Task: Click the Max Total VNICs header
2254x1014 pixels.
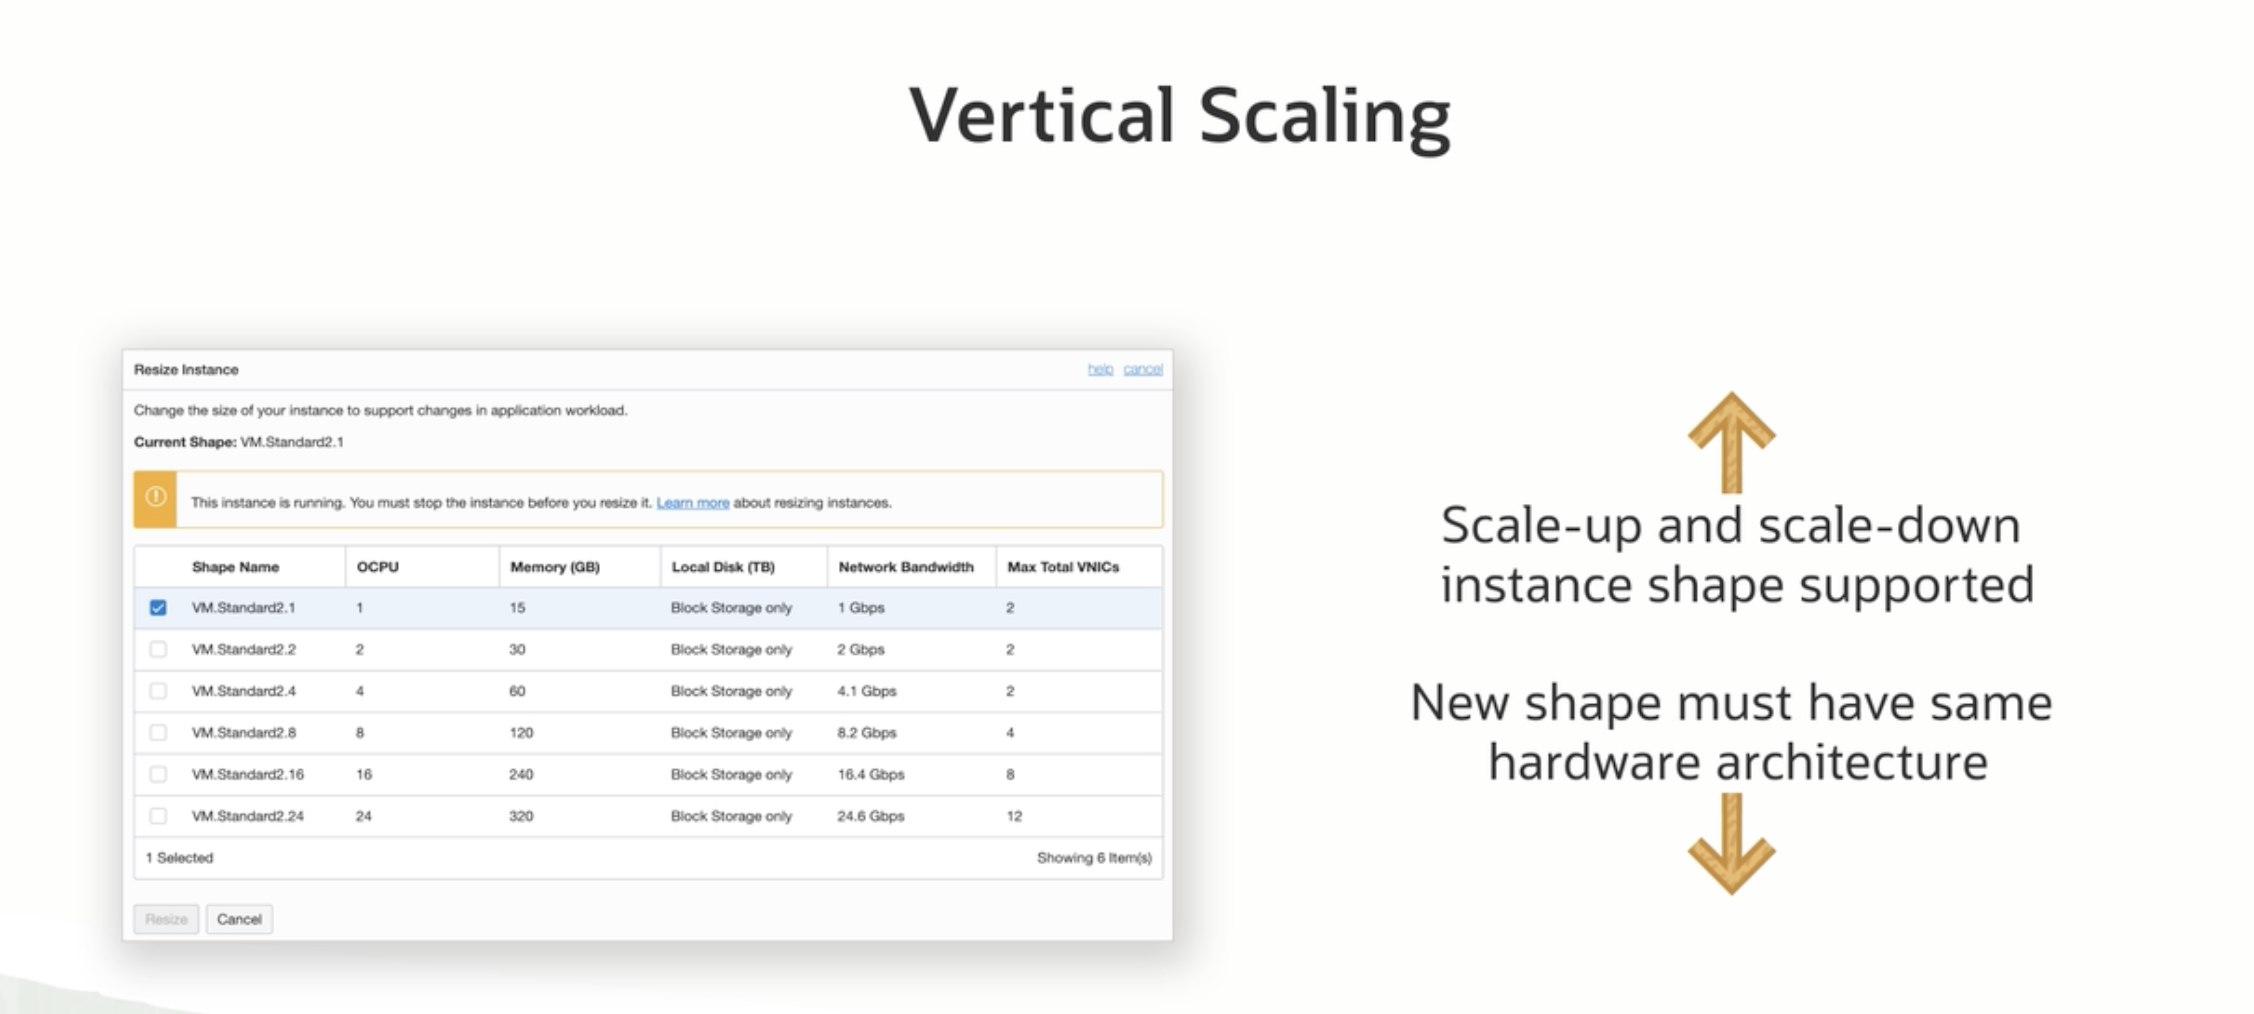Action: coord(1062,567)
